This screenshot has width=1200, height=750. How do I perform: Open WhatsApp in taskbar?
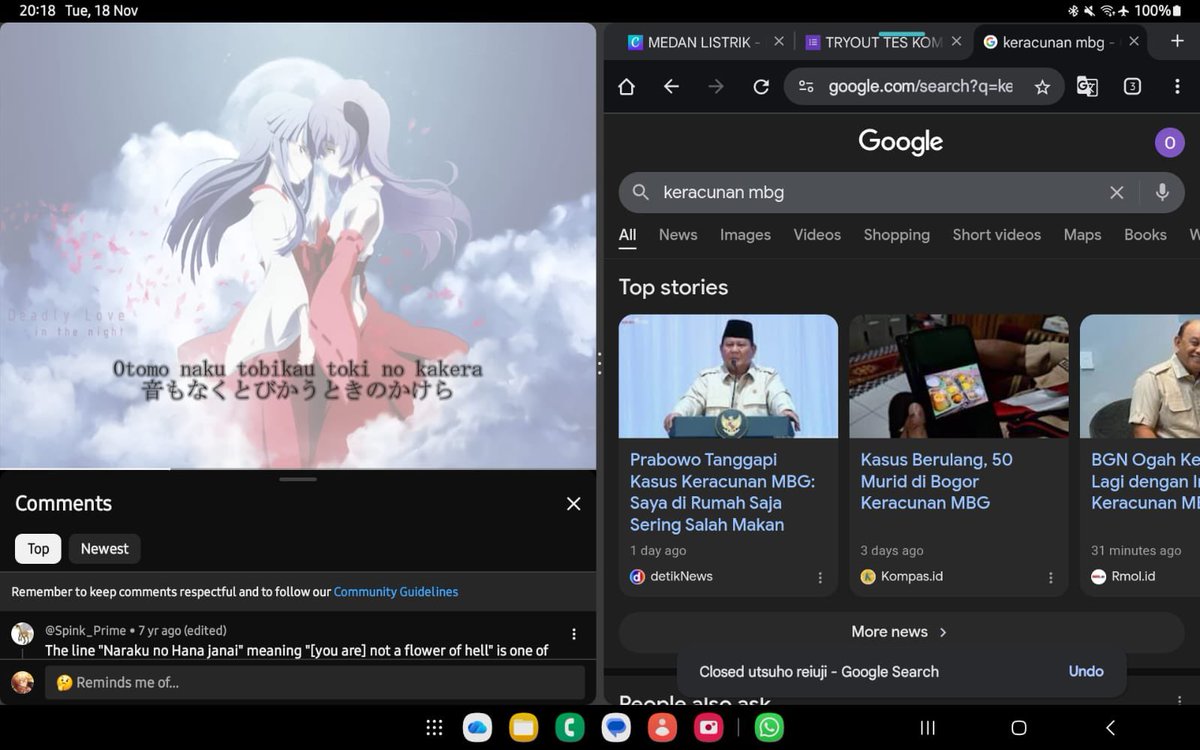769,728
